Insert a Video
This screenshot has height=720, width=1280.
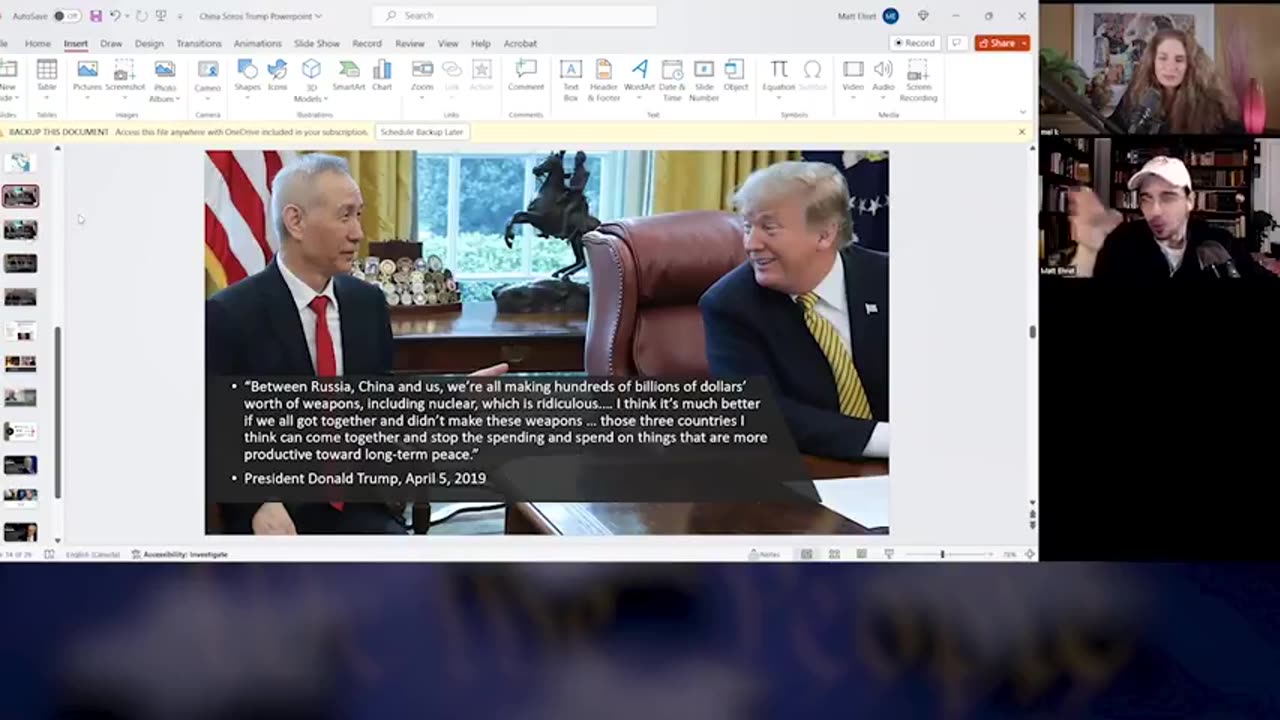[853, 77]
